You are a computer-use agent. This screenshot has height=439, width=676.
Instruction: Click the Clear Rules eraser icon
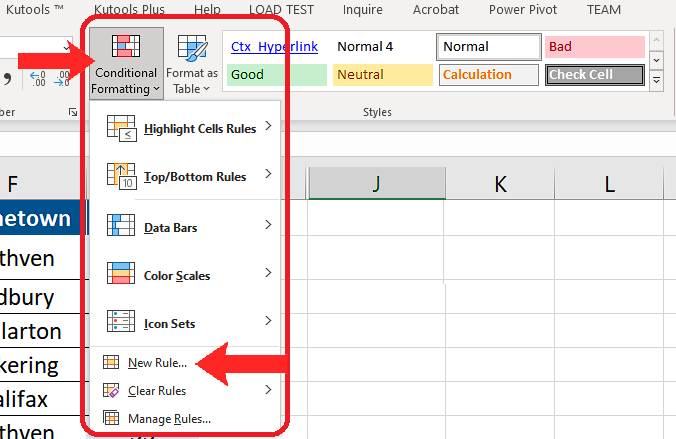tap(111, 390)
